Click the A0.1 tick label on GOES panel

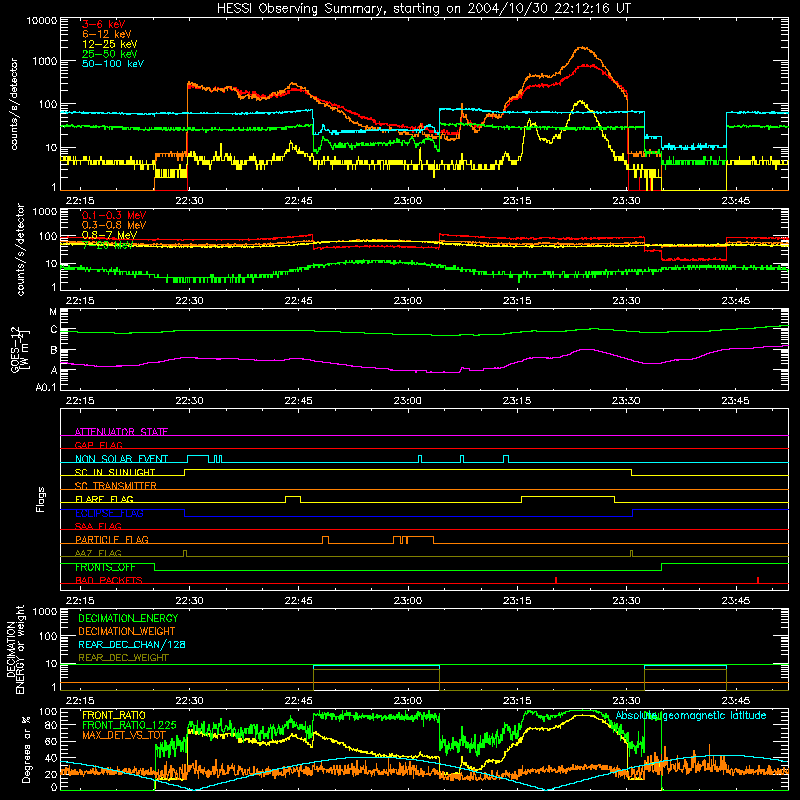click(46, 388)
